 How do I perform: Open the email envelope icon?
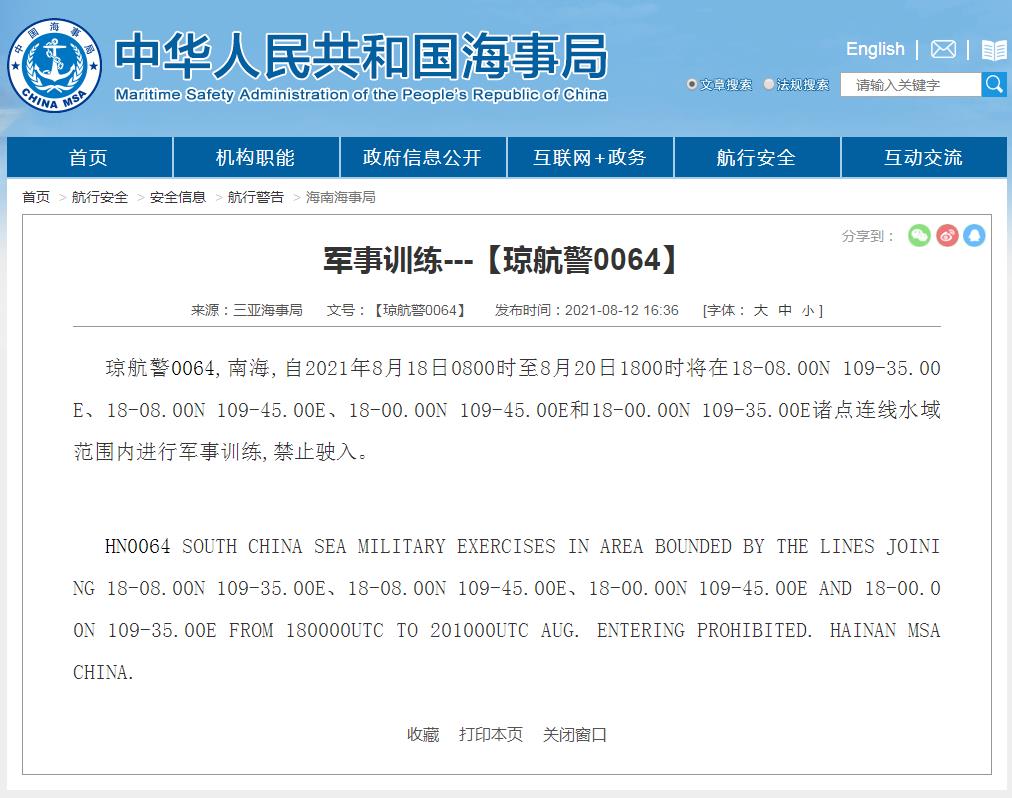coord(943,49)
